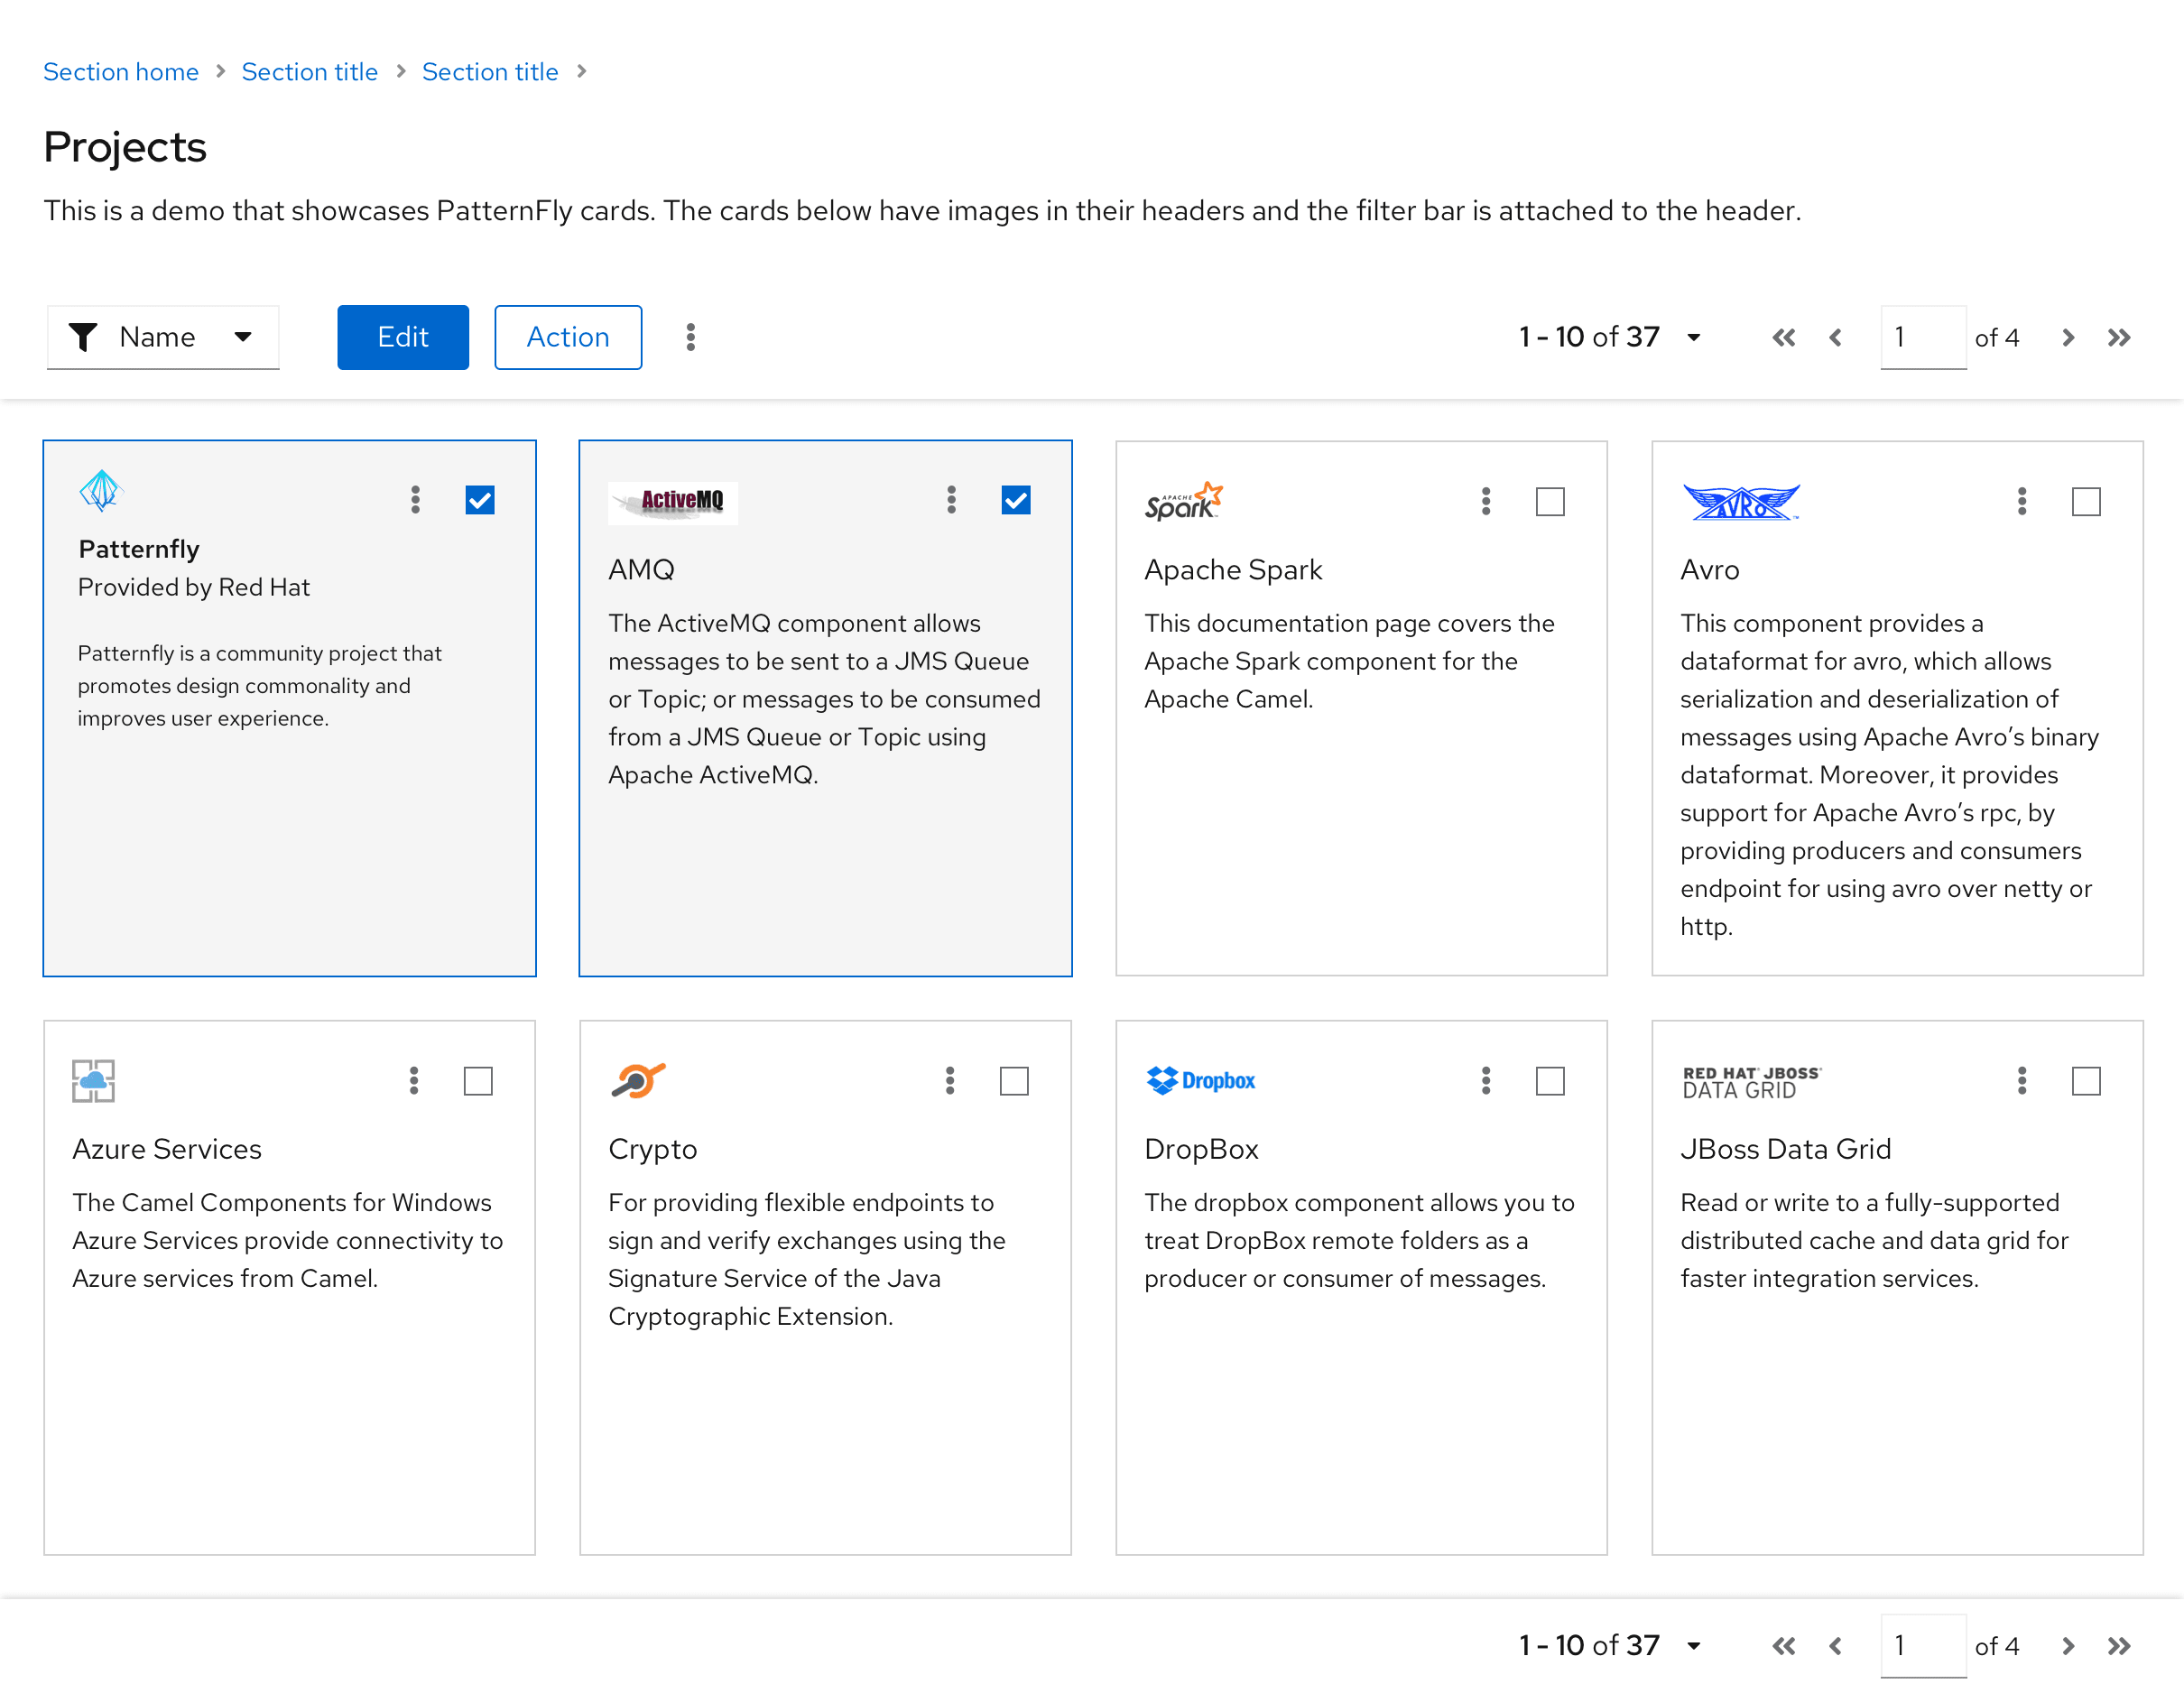Open the Name filter dropdown
Image resolution: width=2184 pixels, height=1693 pixels.
click(x=163, y=337)
